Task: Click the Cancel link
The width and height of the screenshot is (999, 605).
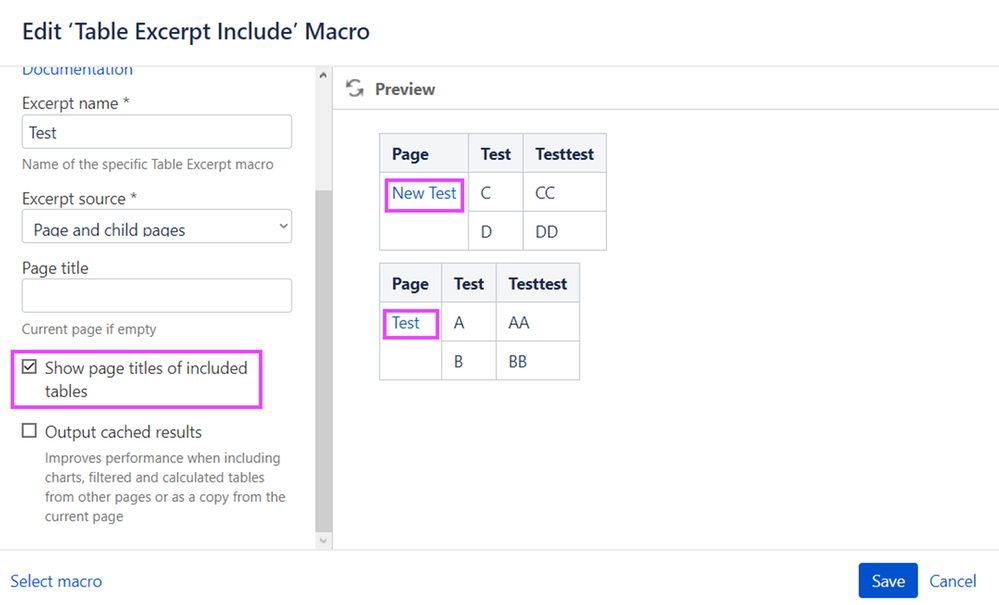Action: [952, 581]
